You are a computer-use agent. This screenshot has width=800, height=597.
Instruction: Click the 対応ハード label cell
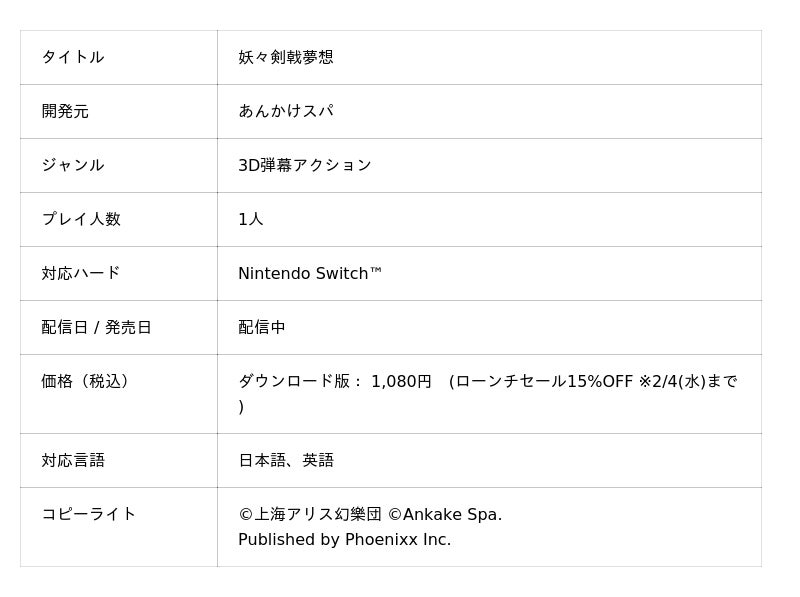(x=81, y=273)
